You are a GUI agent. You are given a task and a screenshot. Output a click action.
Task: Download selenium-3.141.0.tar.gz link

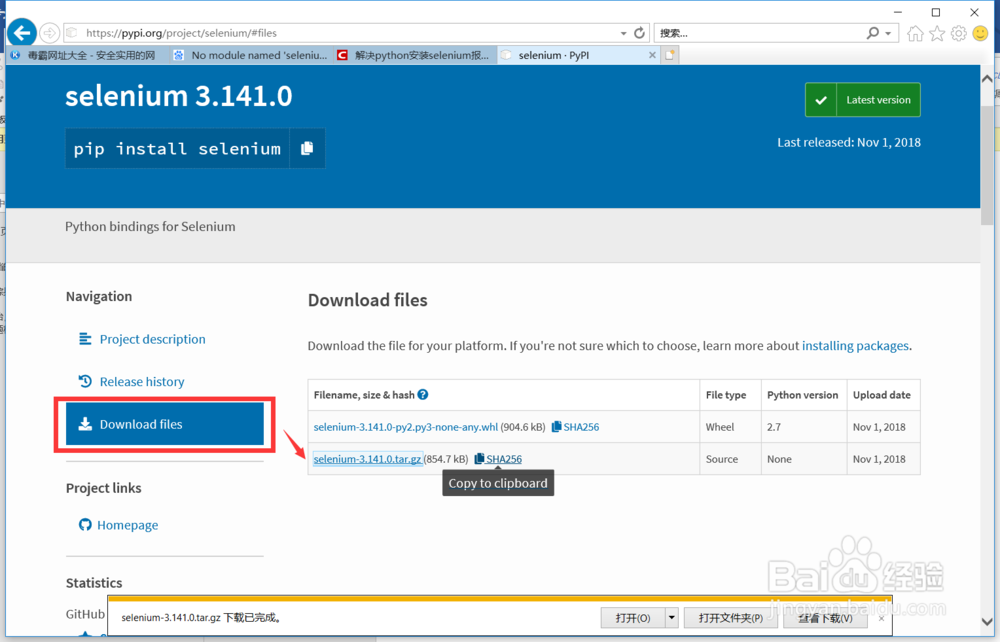(x=367, y=458)
